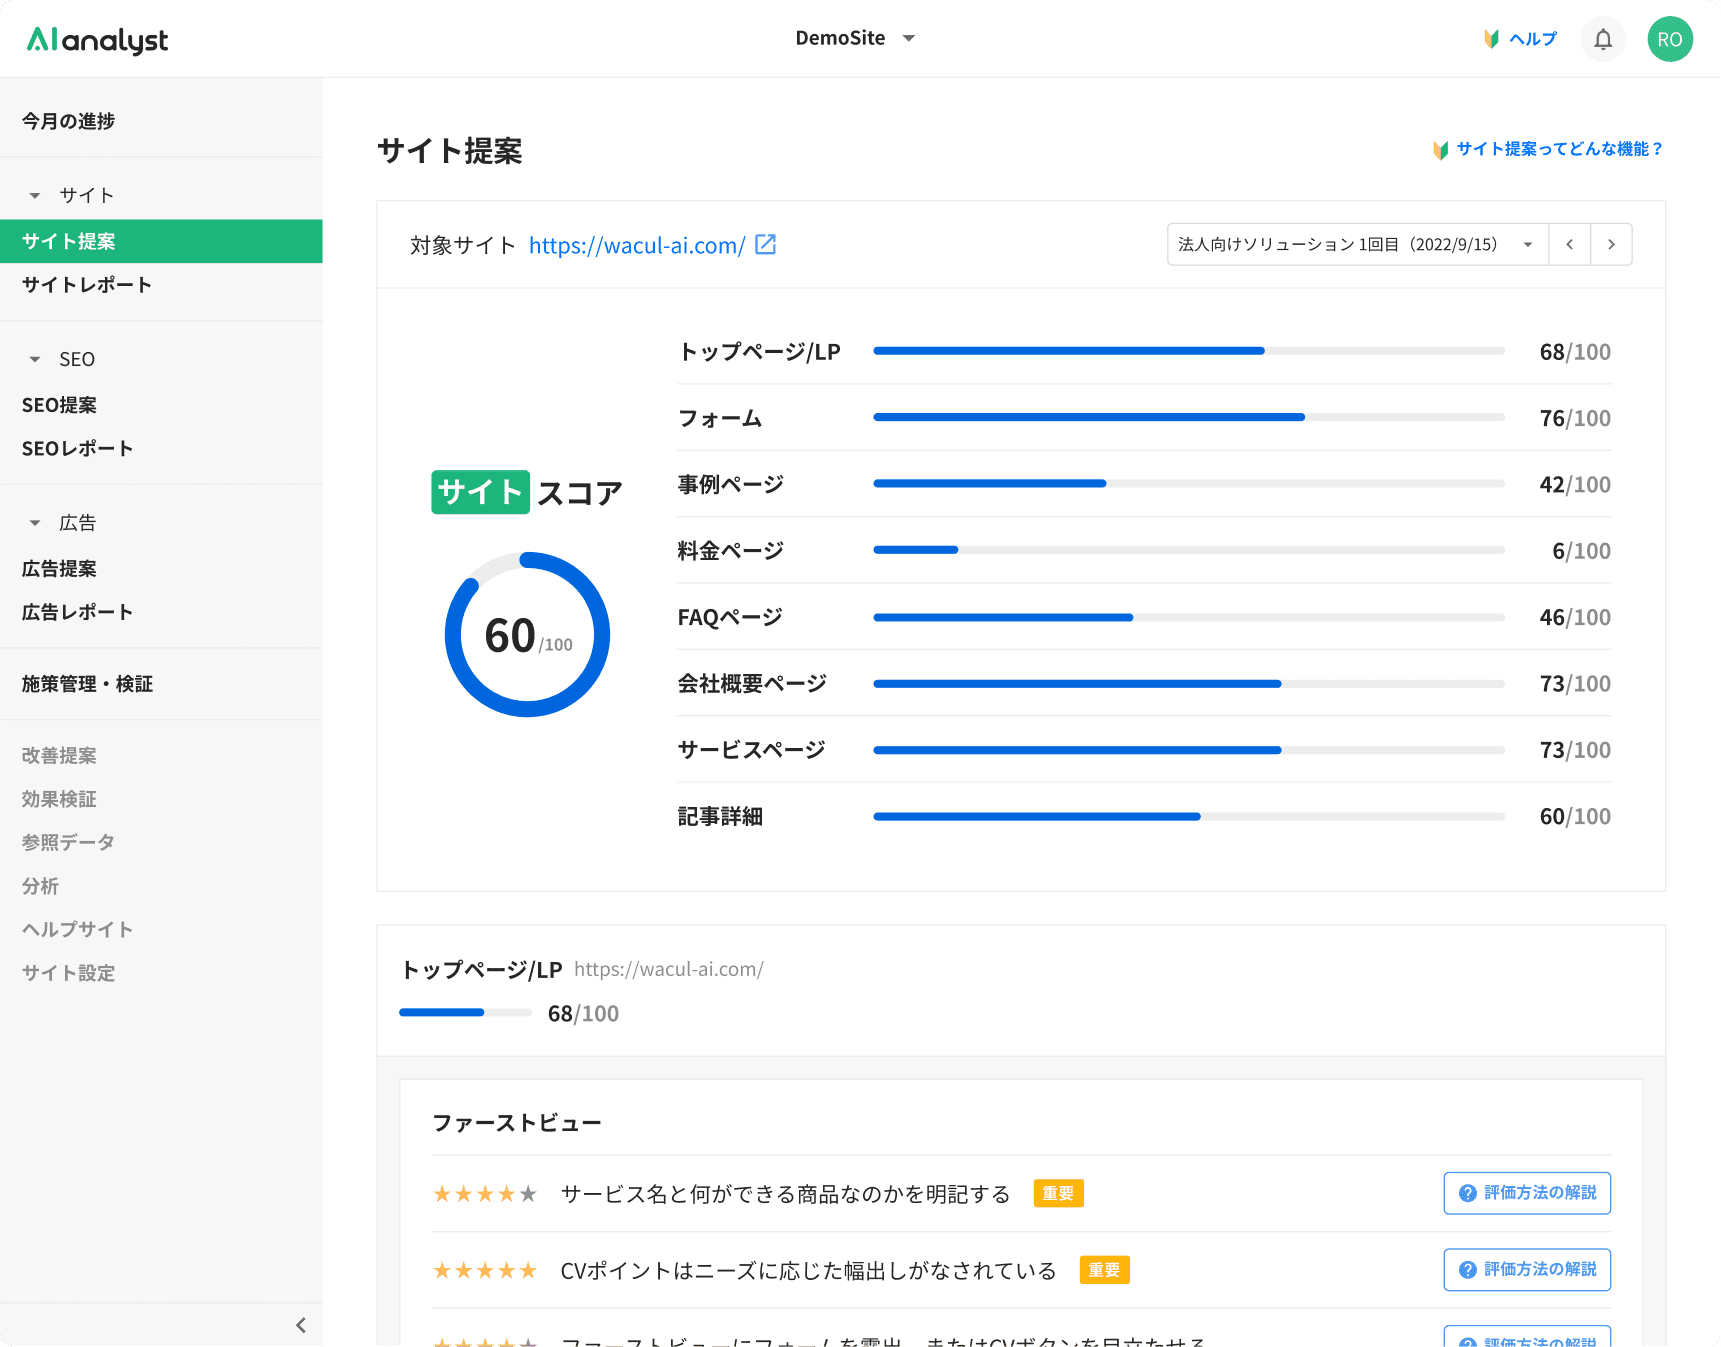Viewport: 1721px width, 1347px height.
Task: Collapse the サイト sidebar section
Action: coord(36,196)
